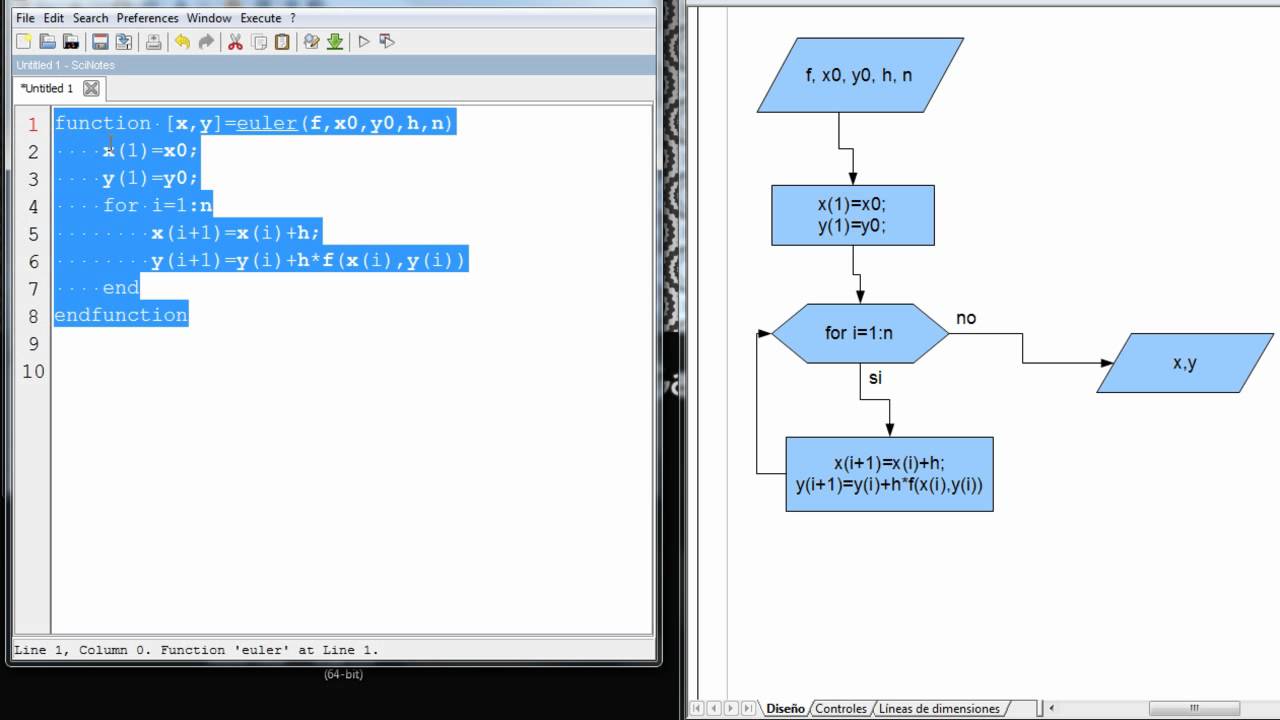This screenshot has width=1280, height=720.
Task: Switch to the Líneas de dimensiones tab
Action: (x=939, y=708)
